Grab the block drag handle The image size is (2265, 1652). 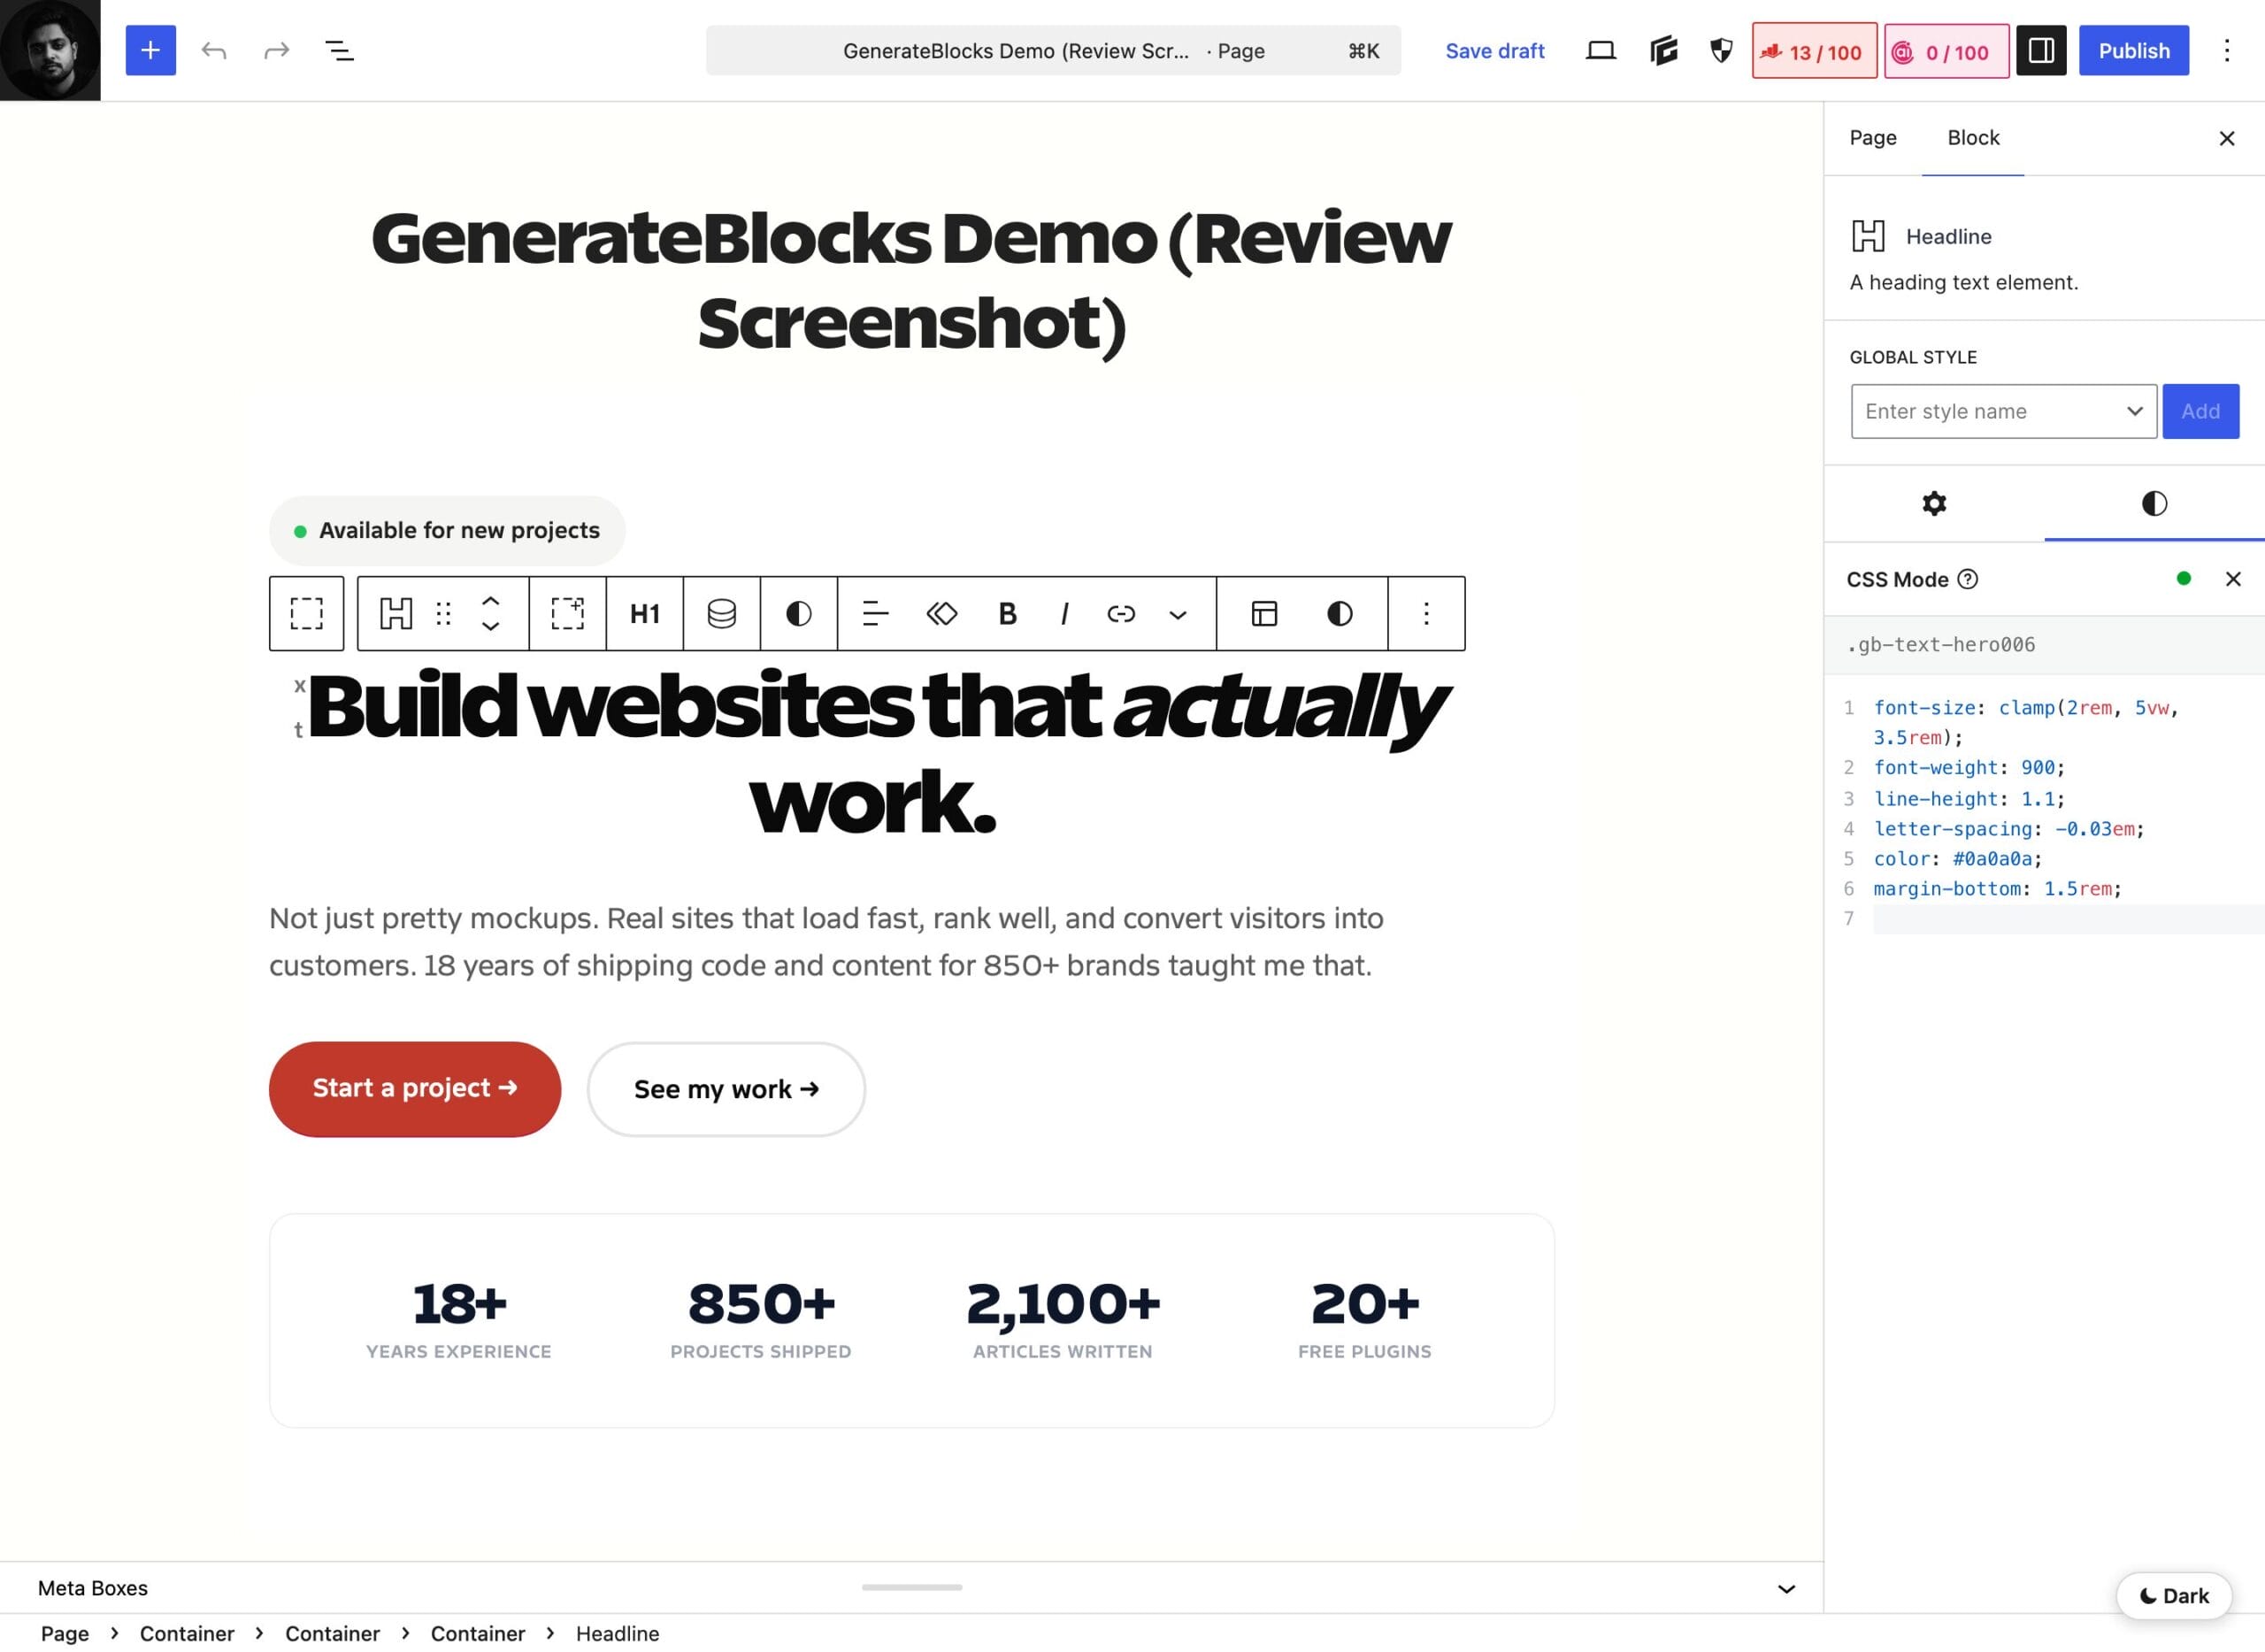(444, 613)
